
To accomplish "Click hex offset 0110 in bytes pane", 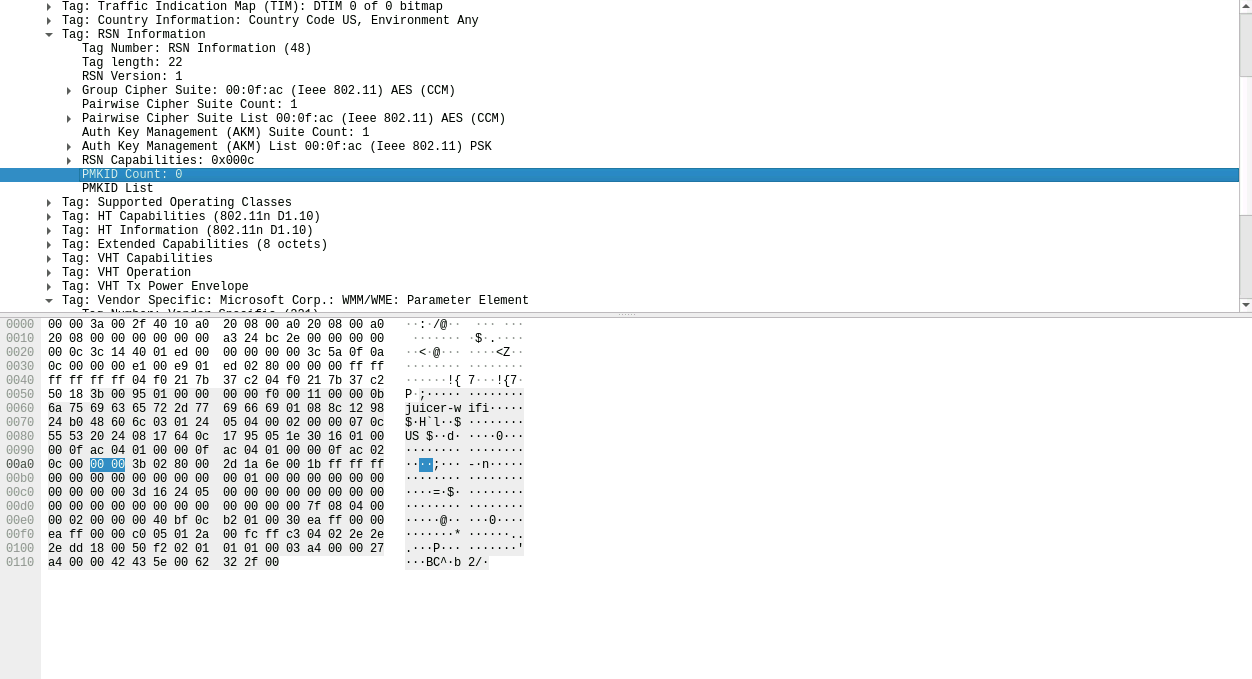I will click(20, 562).
